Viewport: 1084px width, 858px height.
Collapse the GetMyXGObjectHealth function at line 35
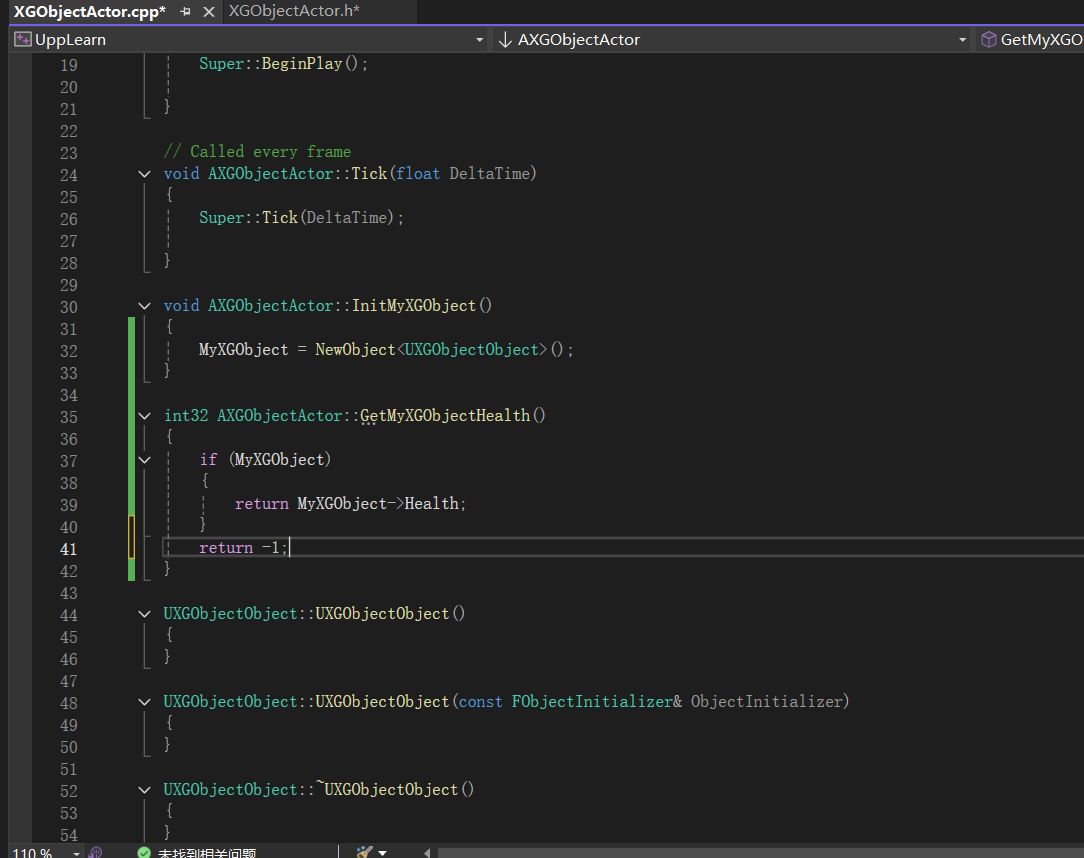[144, 416]
